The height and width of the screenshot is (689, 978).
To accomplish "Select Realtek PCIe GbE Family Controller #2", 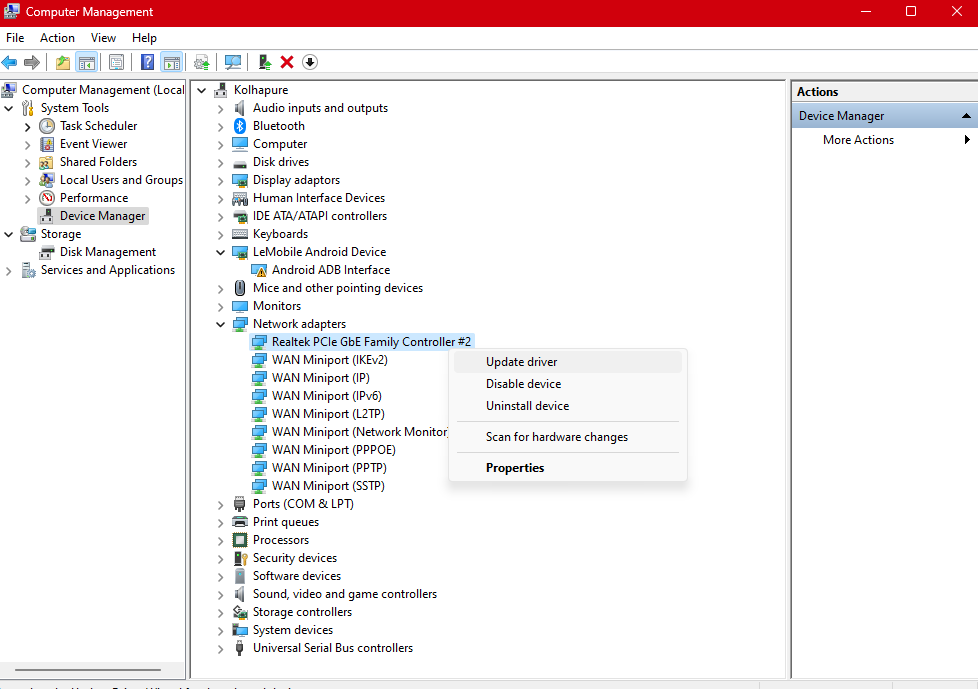I will 361,342.
